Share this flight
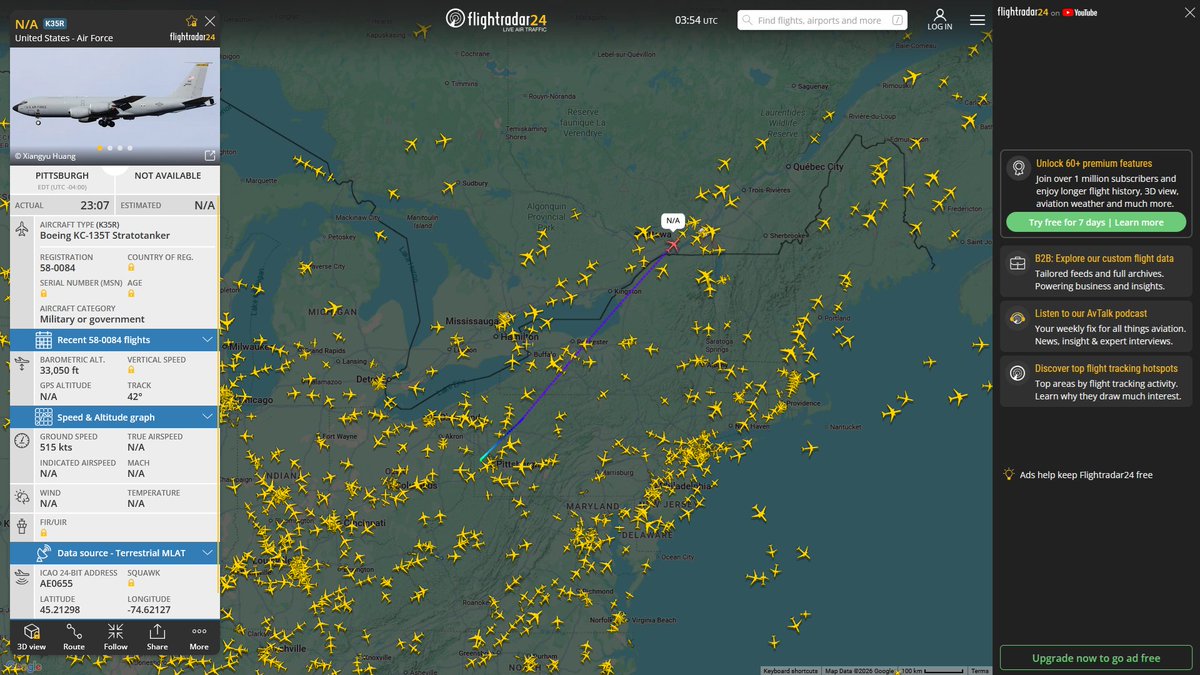This screenshot has height=675, width=1200. coord(157,637)
